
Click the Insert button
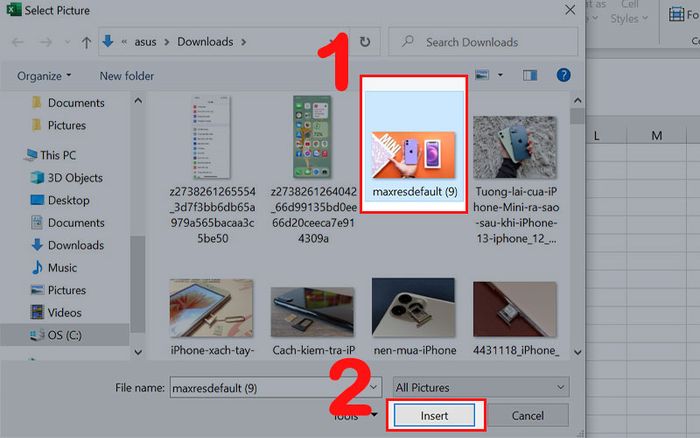click(x=434, y=416)
